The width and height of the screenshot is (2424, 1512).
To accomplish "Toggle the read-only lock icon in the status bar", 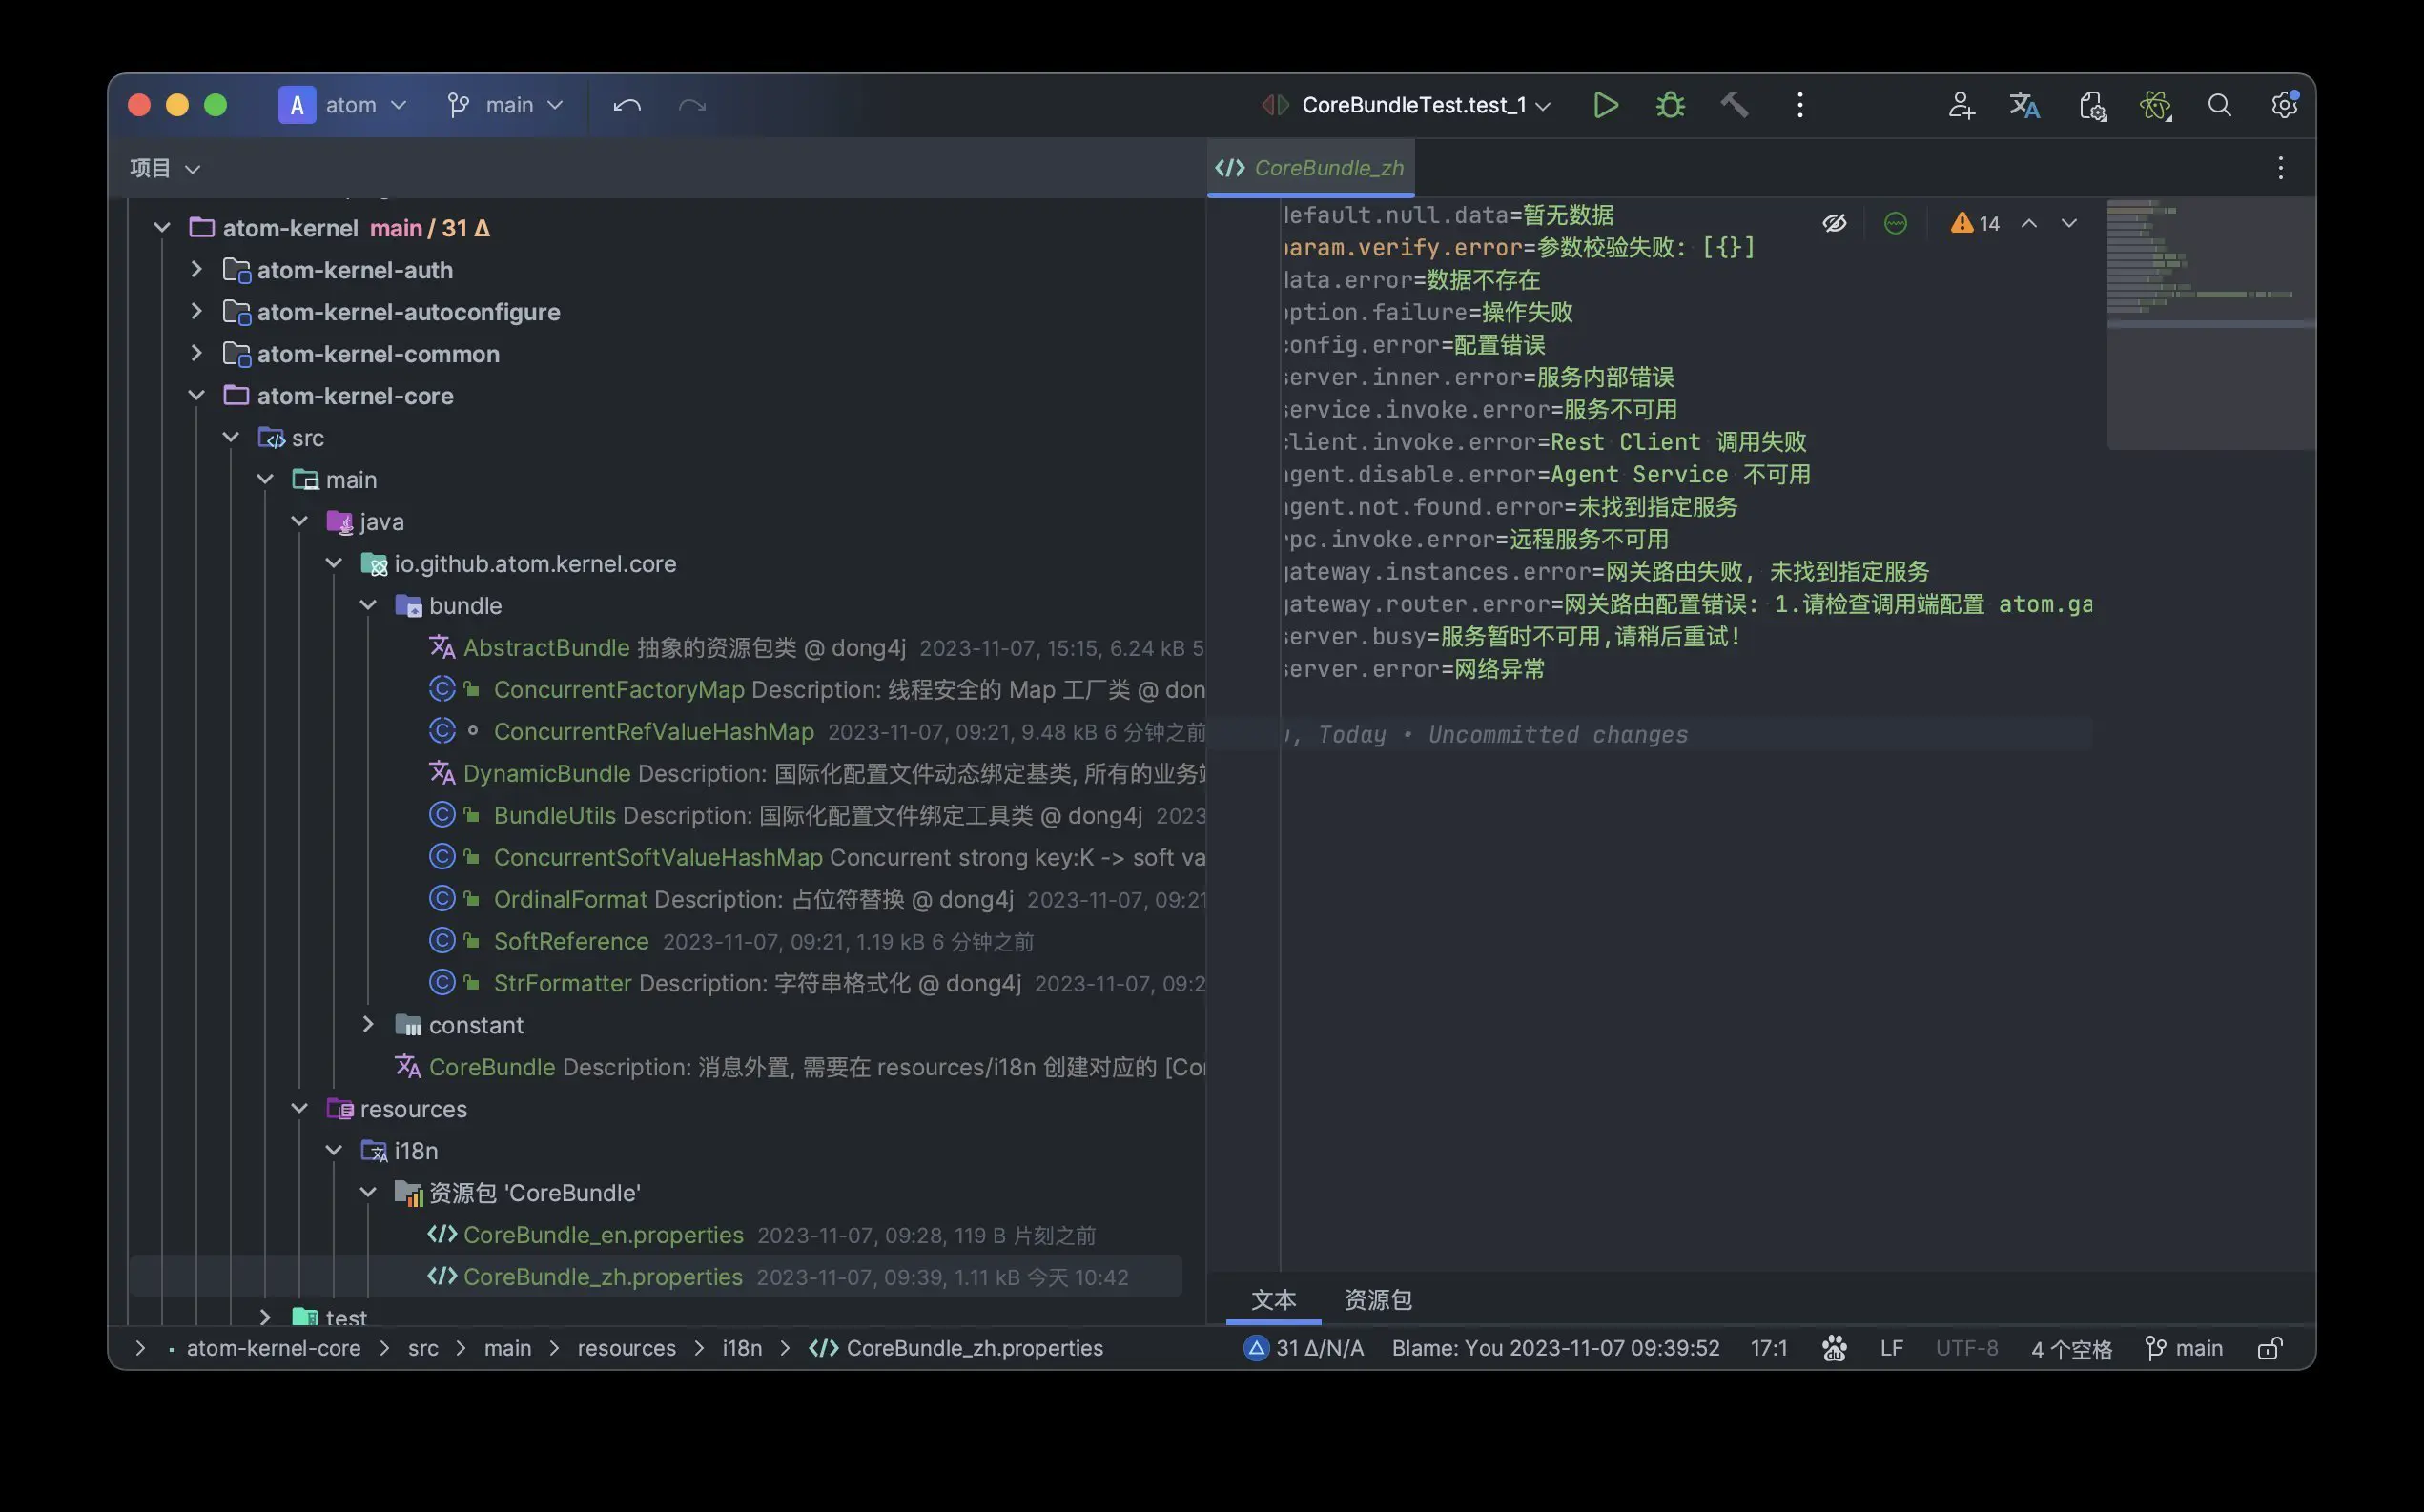I will tap(2269, 1348).
